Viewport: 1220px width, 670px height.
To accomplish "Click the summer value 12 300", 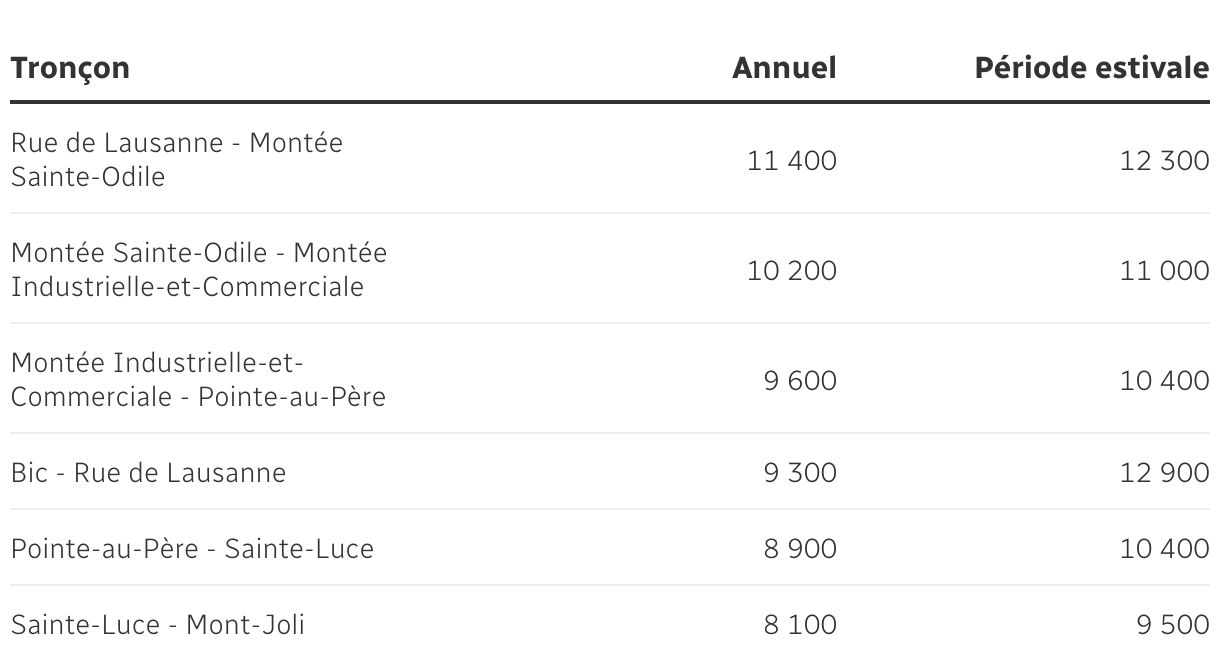I will click(x=1163, y=160).
